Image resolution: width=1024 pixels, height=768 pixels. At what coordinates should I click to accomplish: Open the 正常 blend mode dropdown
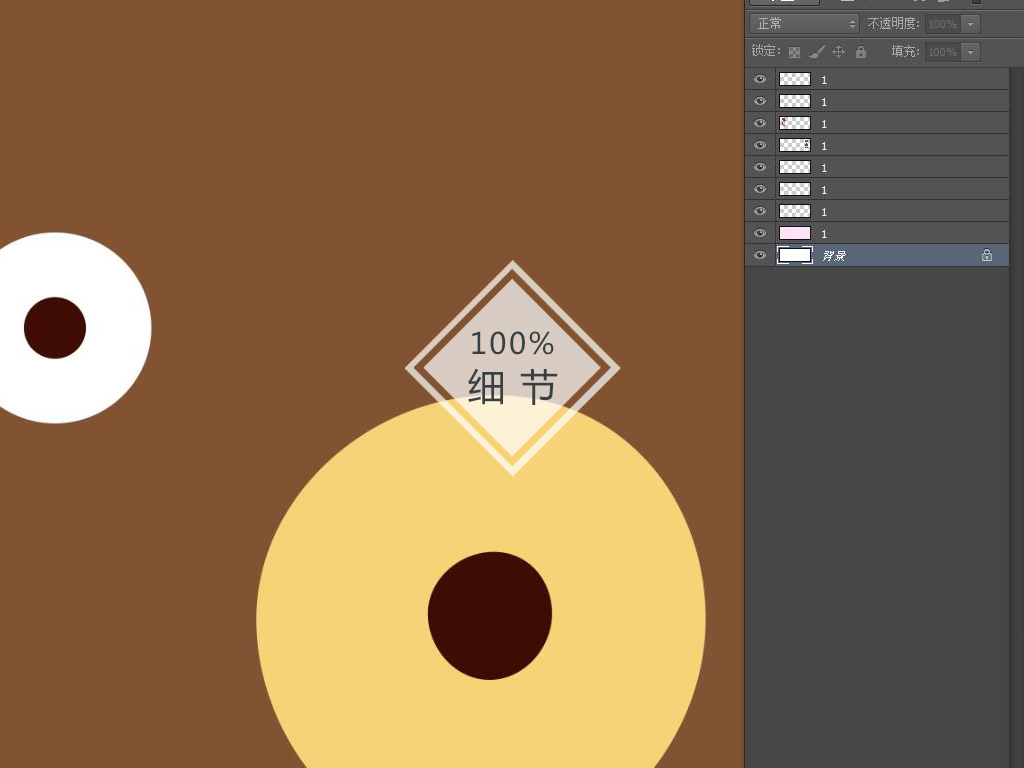tap(804, 24)
